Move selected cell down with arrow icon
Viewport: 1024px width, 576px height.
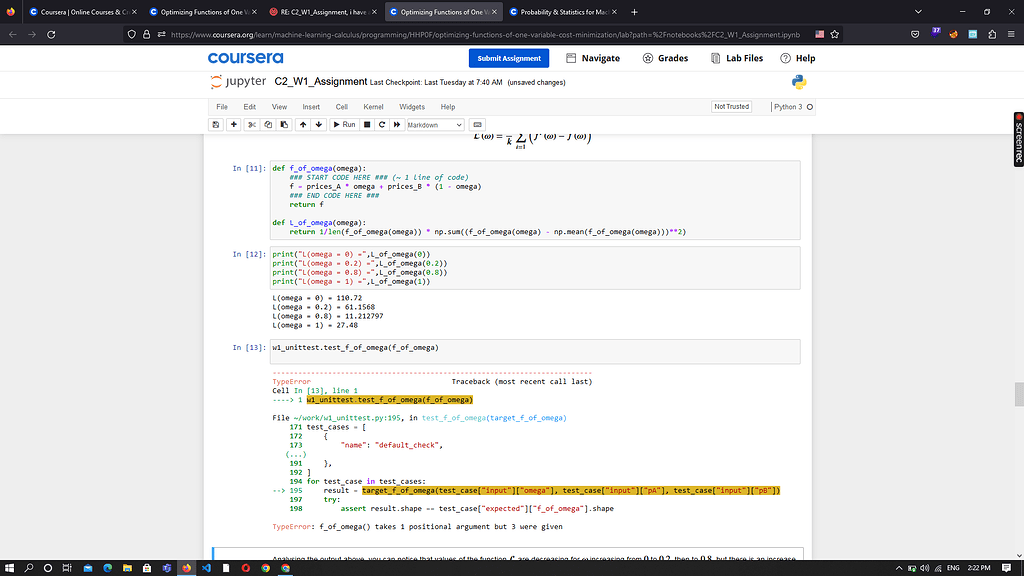(317, 125)
